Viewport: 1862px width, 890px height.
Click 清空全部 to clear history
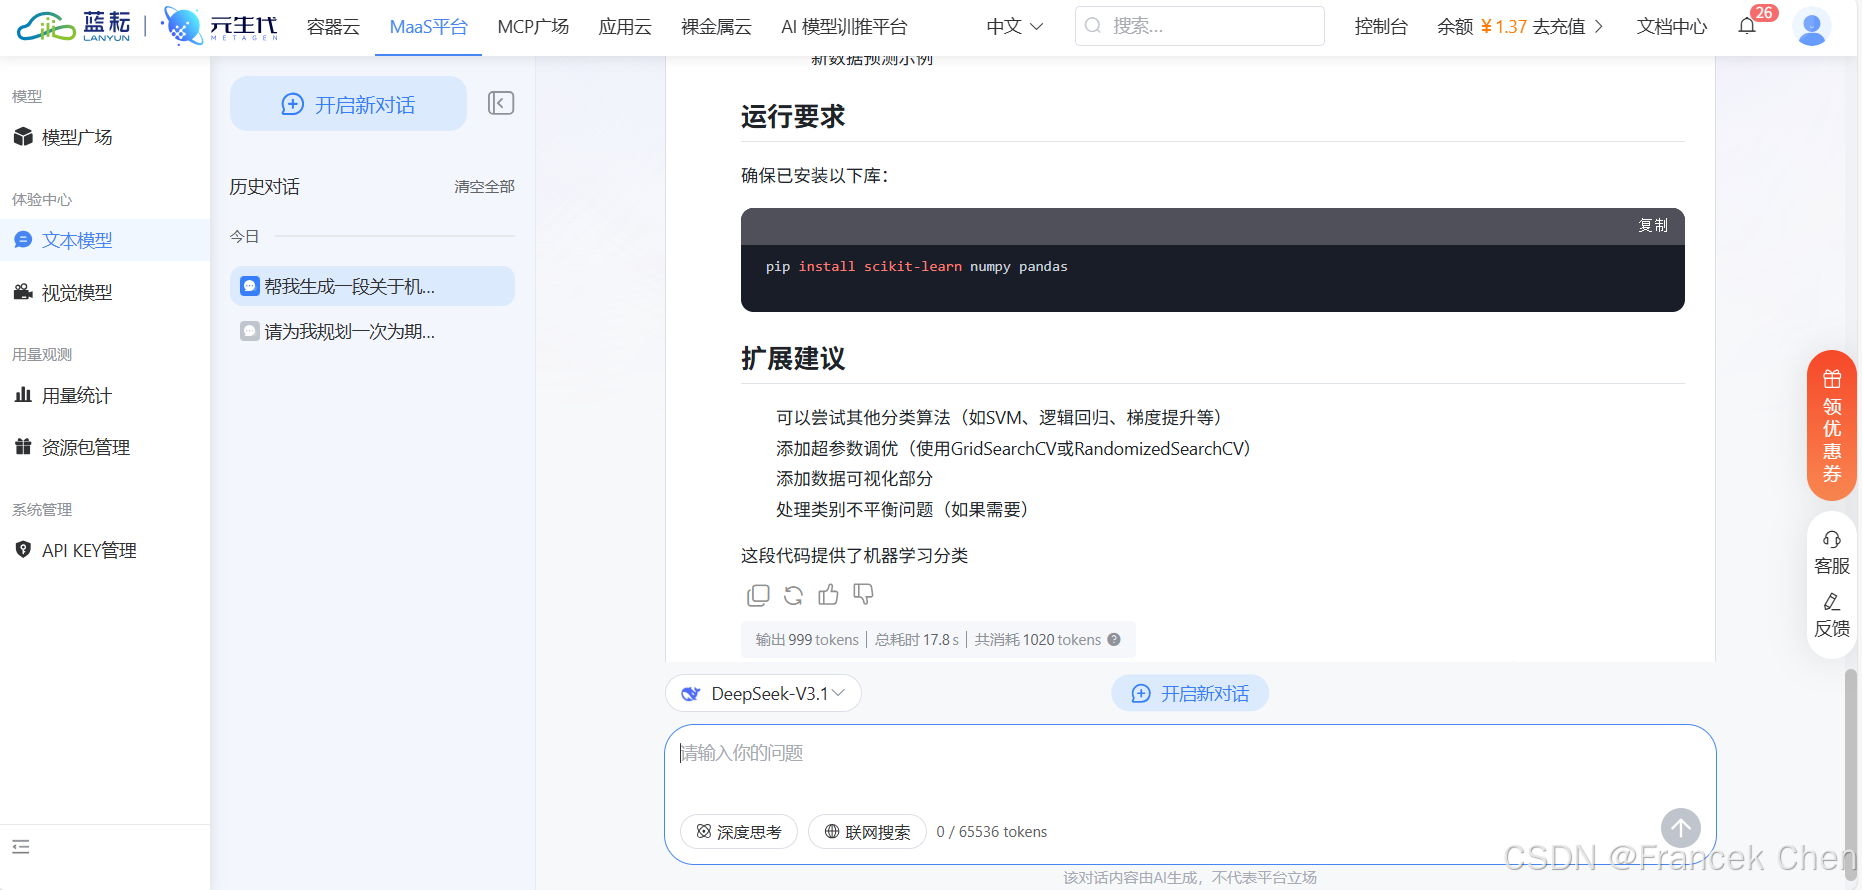coord(484,187)
